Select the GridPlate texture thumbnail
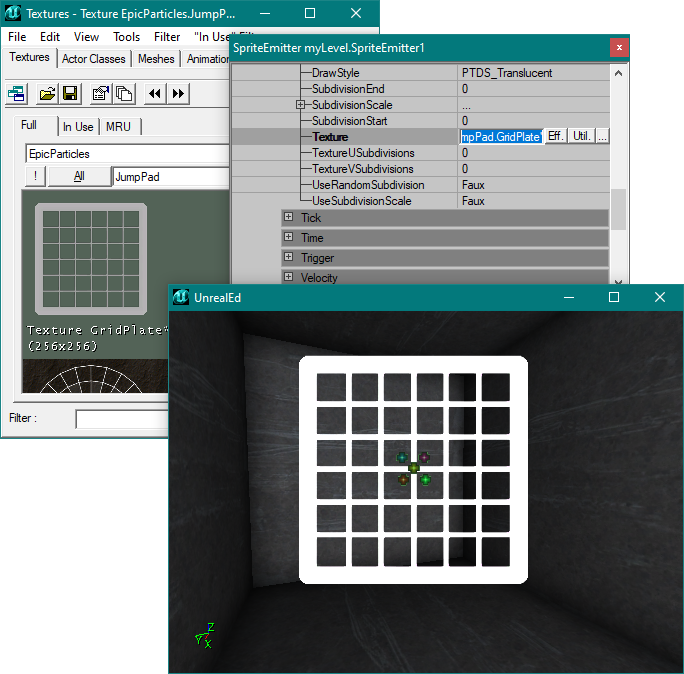Image resolution: width=684 pixels, height=674 pixels. click(91, 259)
